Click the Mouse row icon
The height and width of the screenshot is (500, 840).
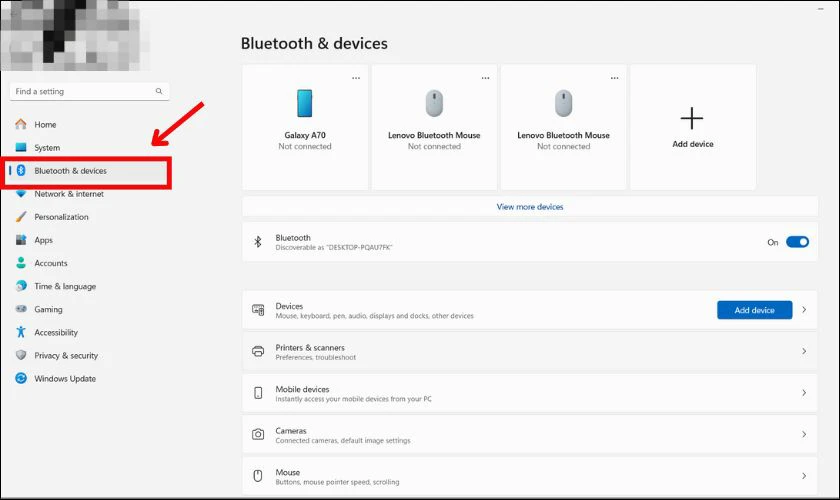click(258, 476)
